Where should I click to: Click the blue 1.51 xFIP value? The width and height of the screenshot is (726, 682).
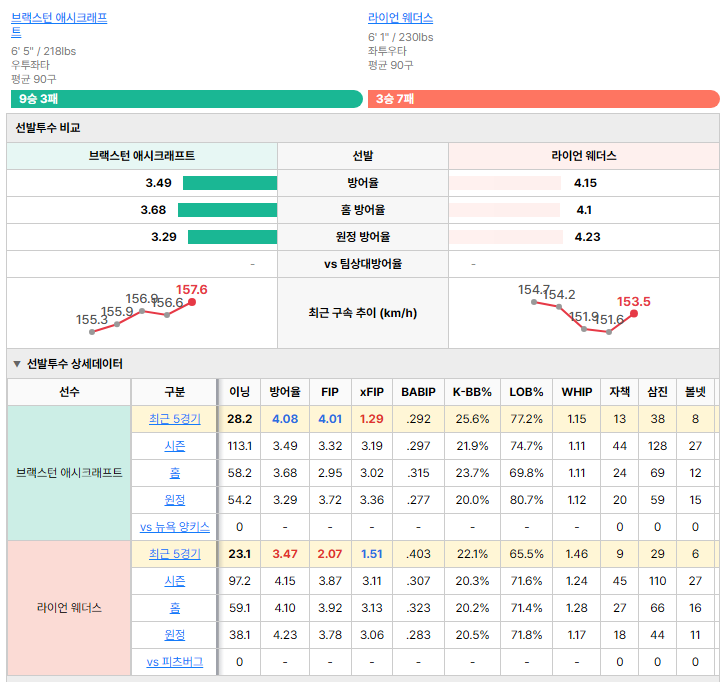(x=372, y=554)
